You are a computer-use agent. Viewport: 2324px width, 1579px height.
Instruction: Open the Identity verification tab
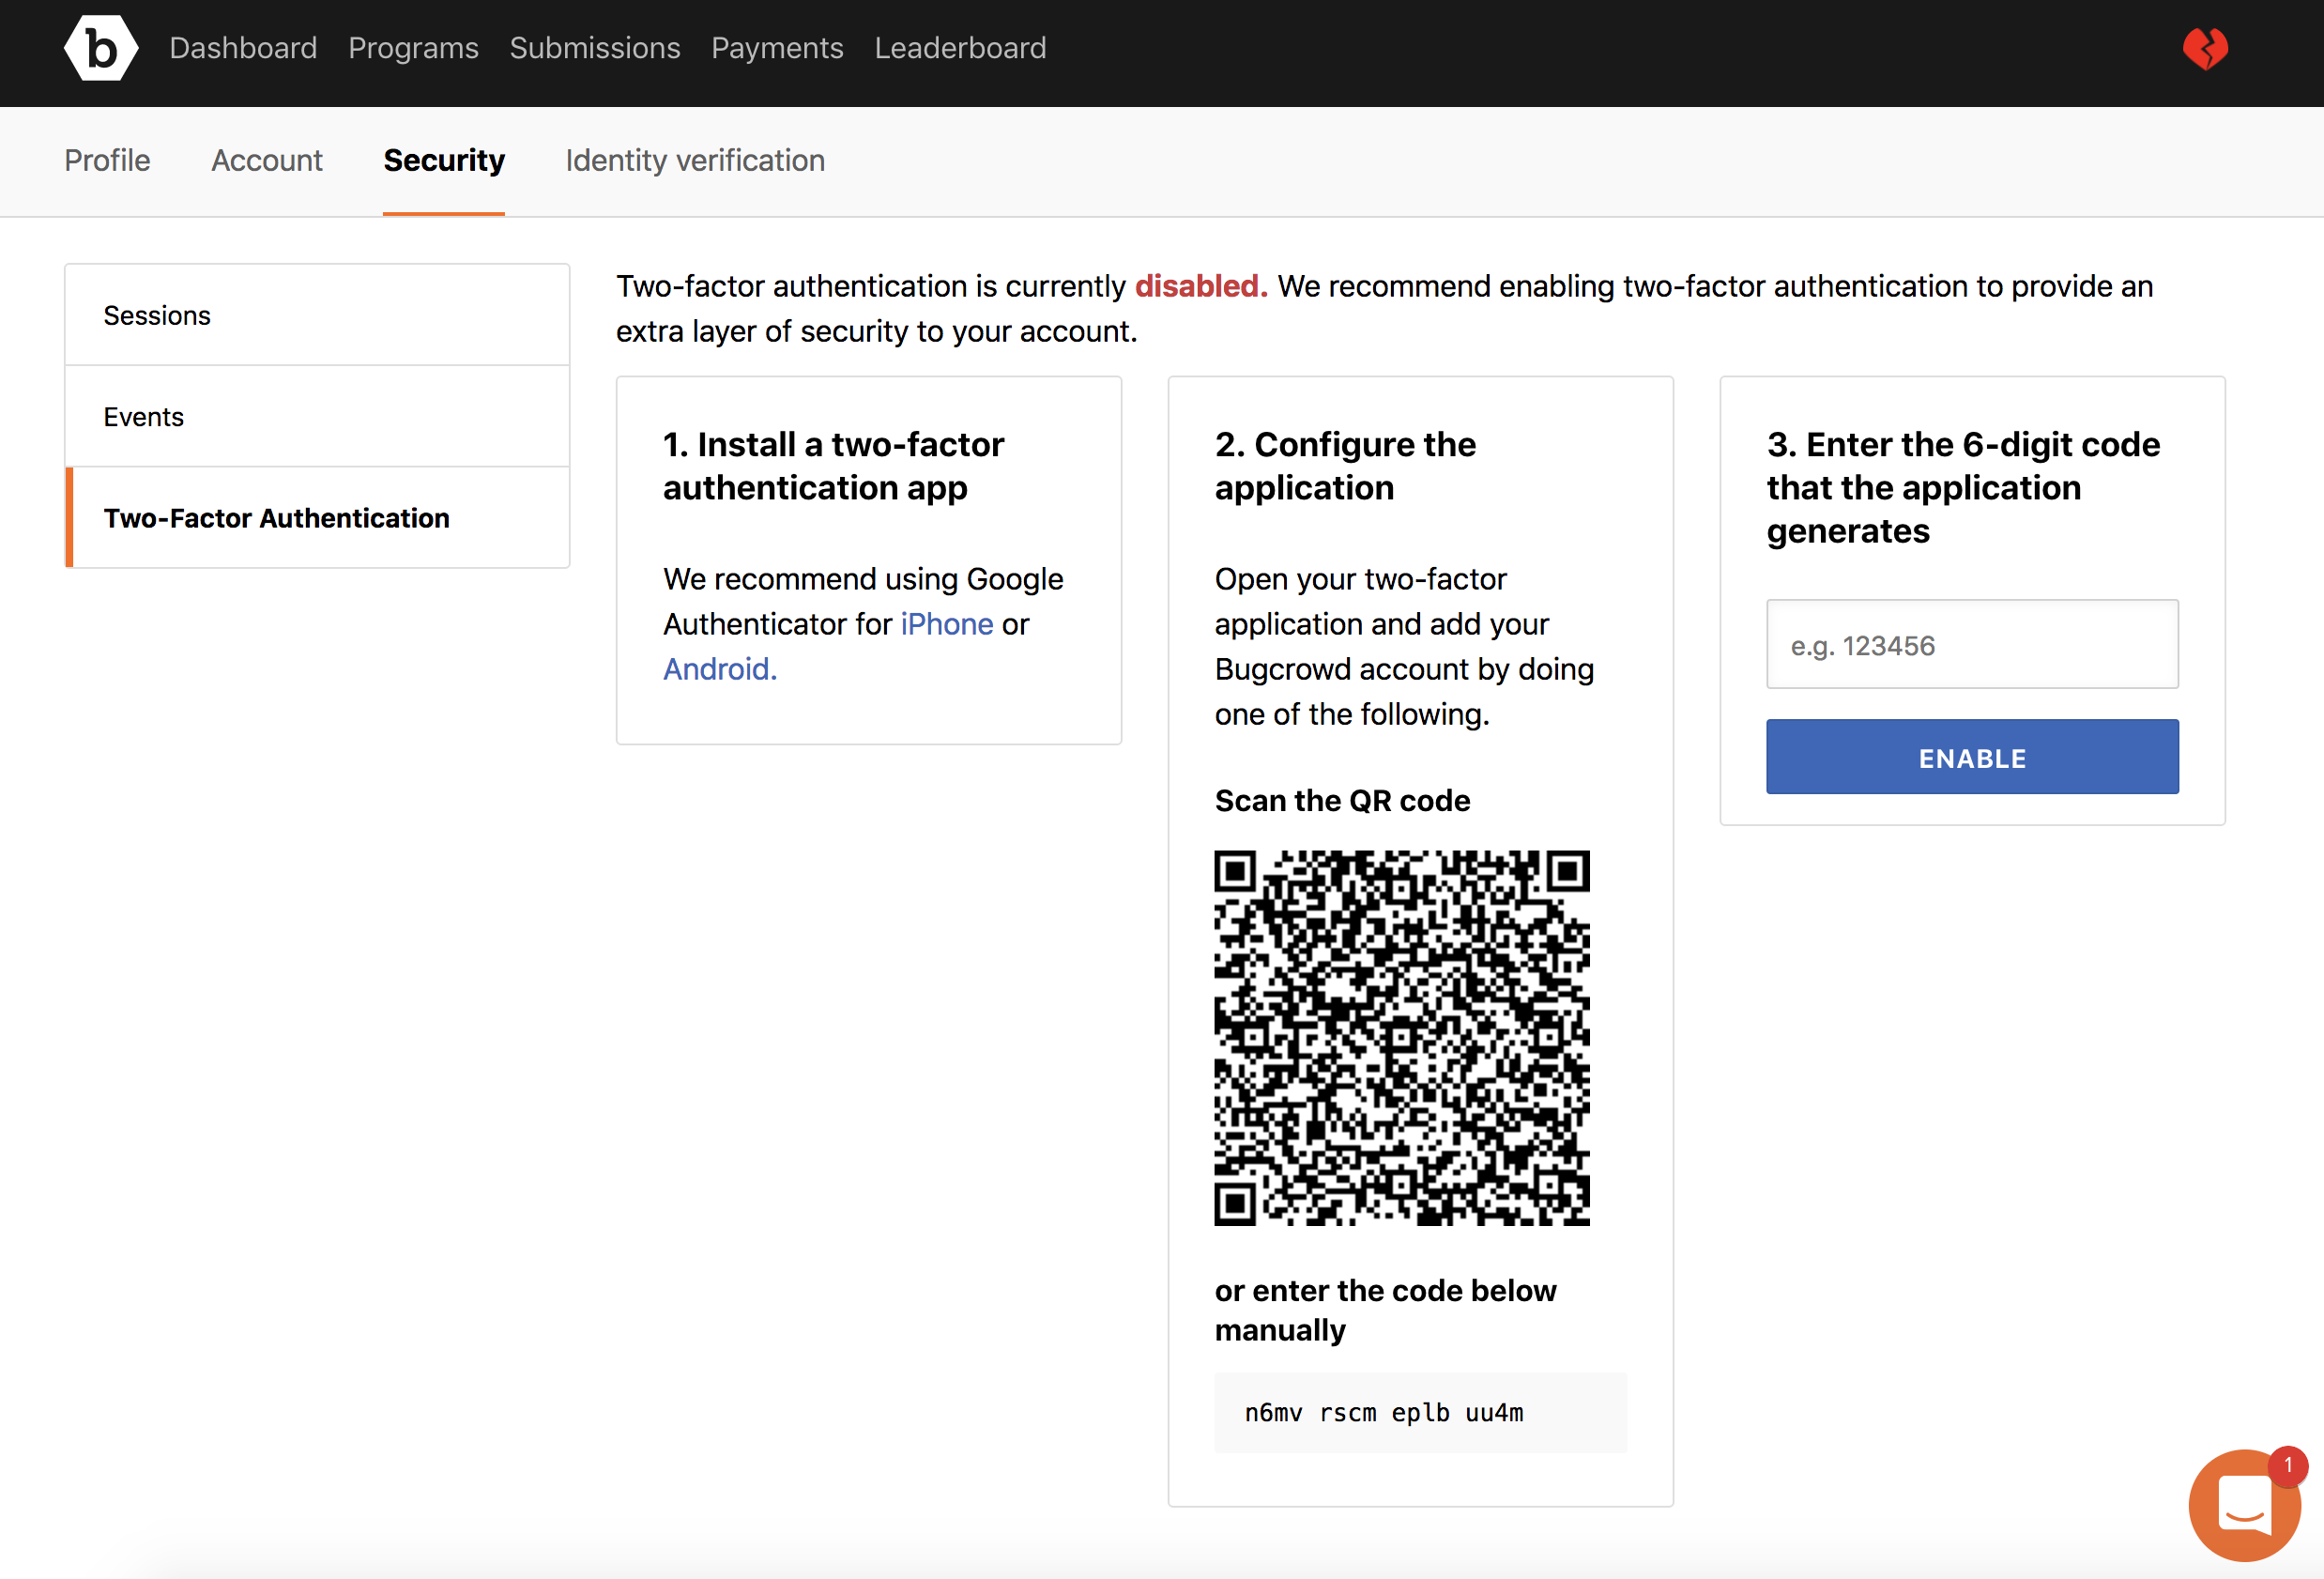tap(694, 160)
